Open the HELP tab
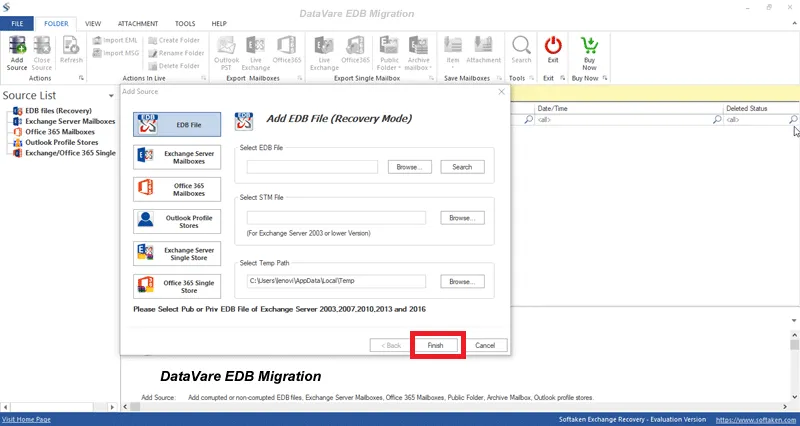The height and width of the screenshot is (426, 800). click(219, 23)
